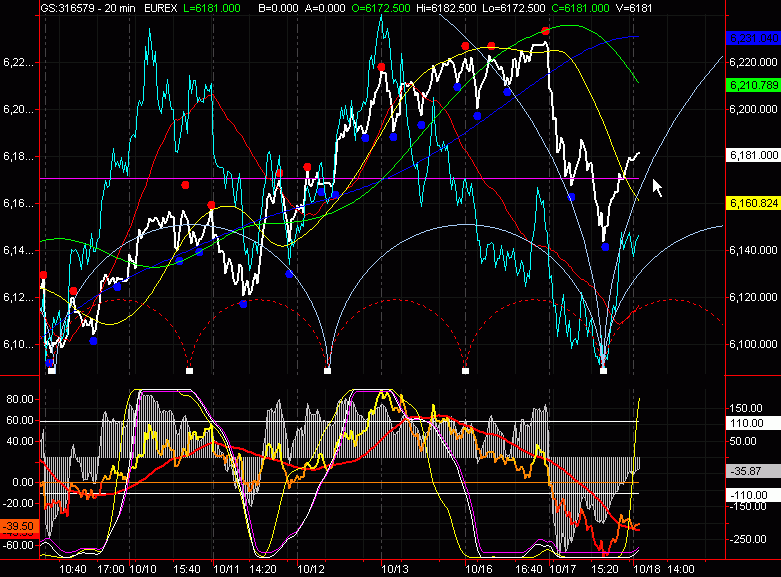Viewport: 781px width, 577px height.
Task: Click the 6,200.000 right axis label
Action: (753, 109)
